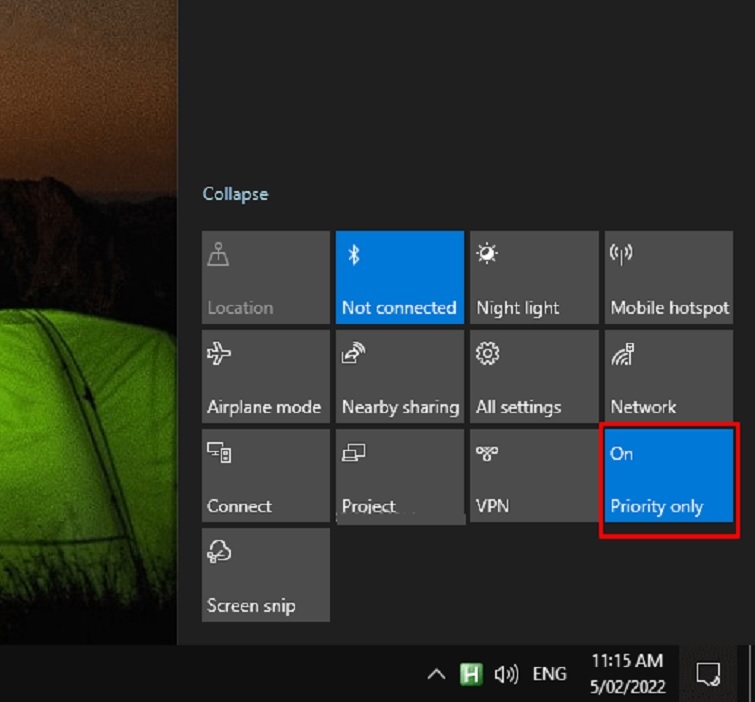Open the taskbar clock and date
This screenshot has width=755, height=702.
627,674
